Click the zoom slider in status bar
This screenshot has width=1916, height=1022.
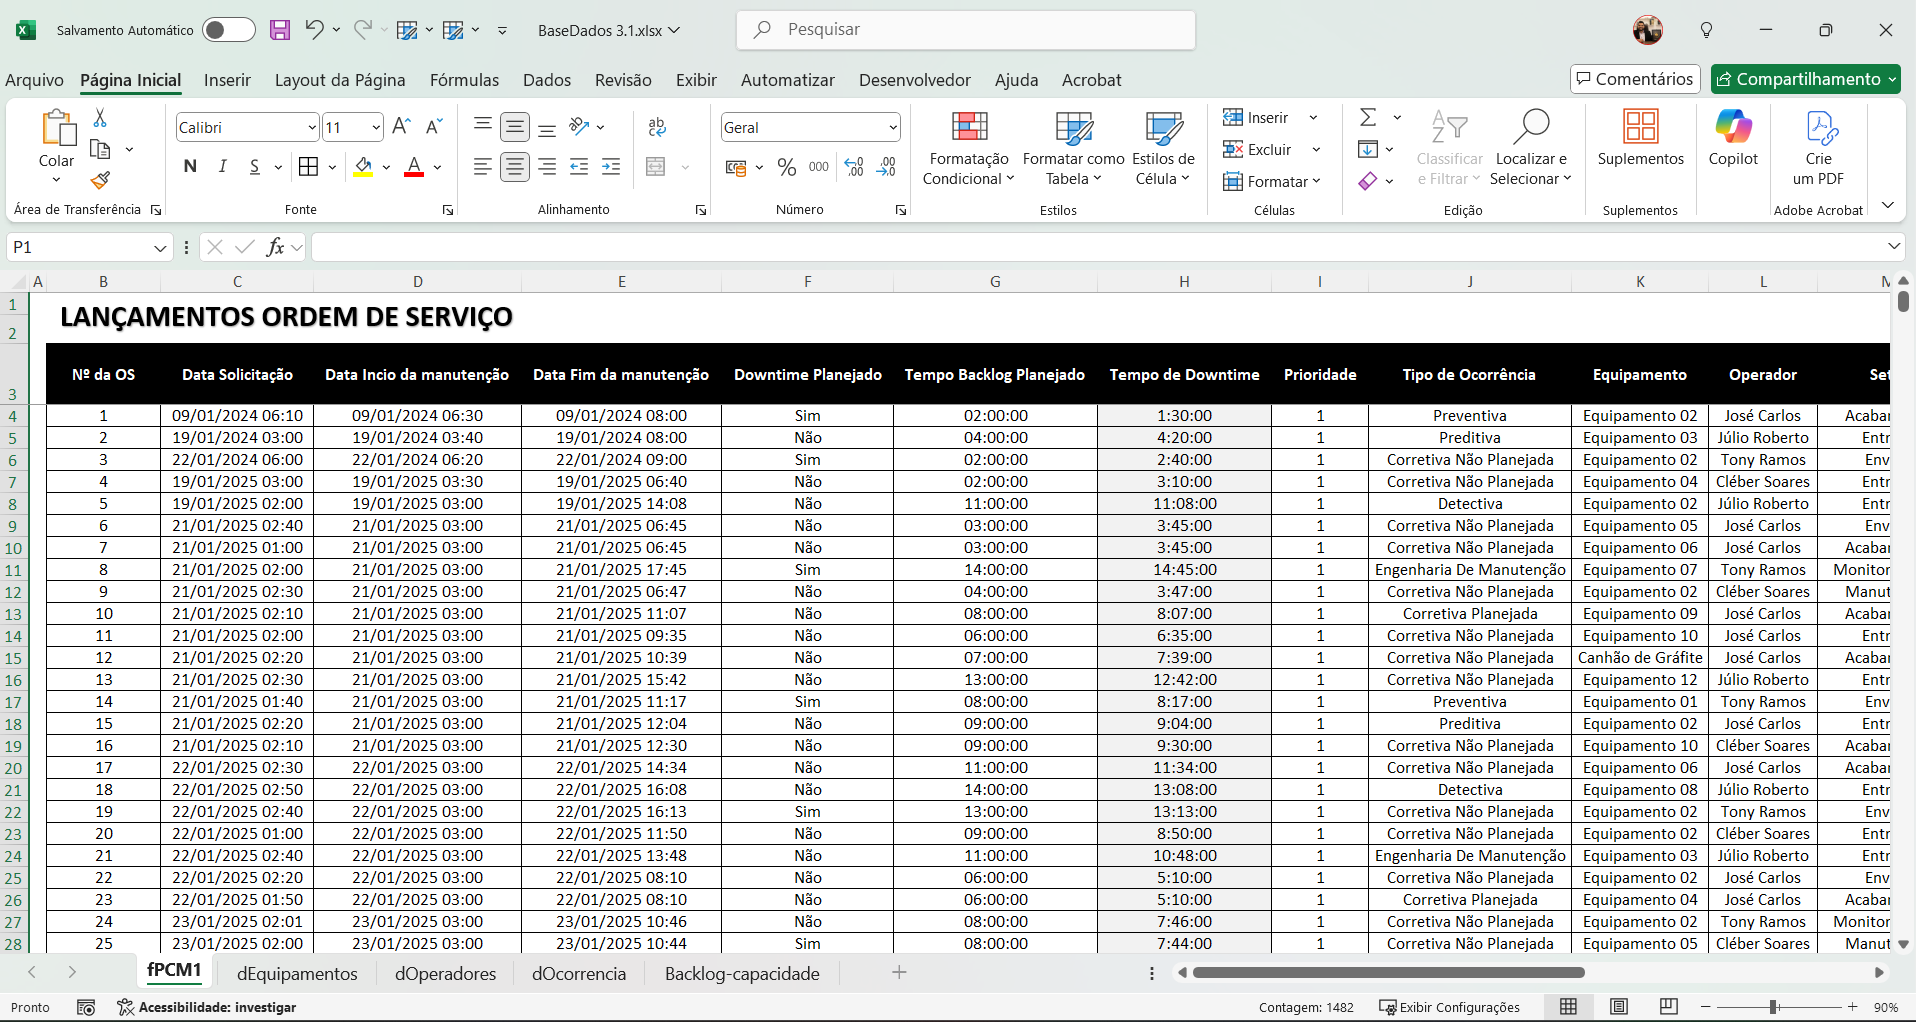pyautogui.click(x=1773, y=1007)
